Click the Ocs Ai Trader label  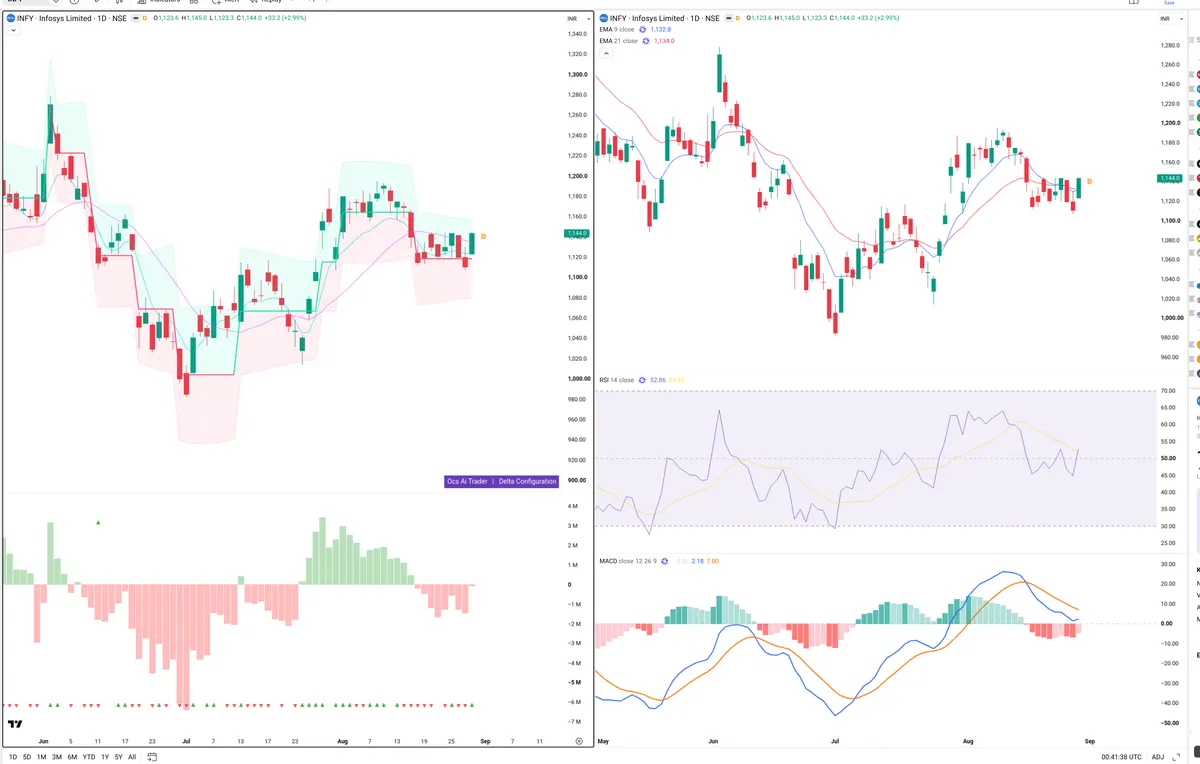pos(468,481)
